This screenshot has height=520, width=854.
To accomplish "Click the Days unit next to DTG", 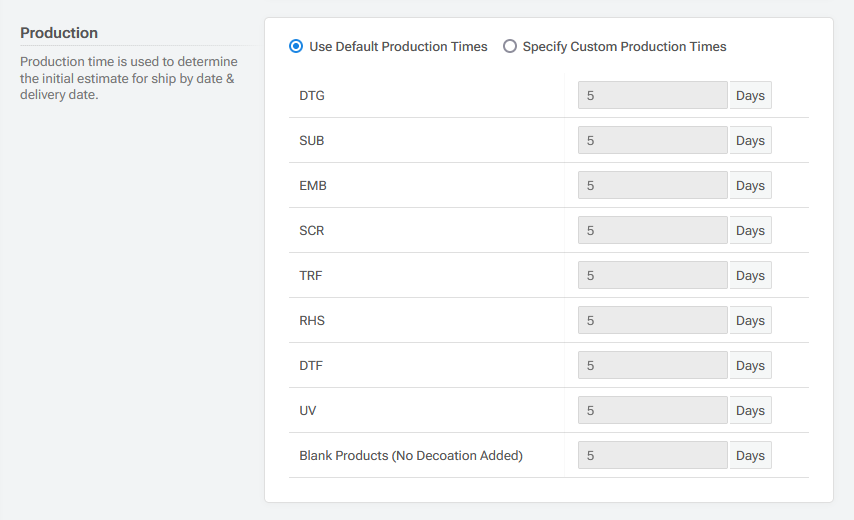I will 751,95.
